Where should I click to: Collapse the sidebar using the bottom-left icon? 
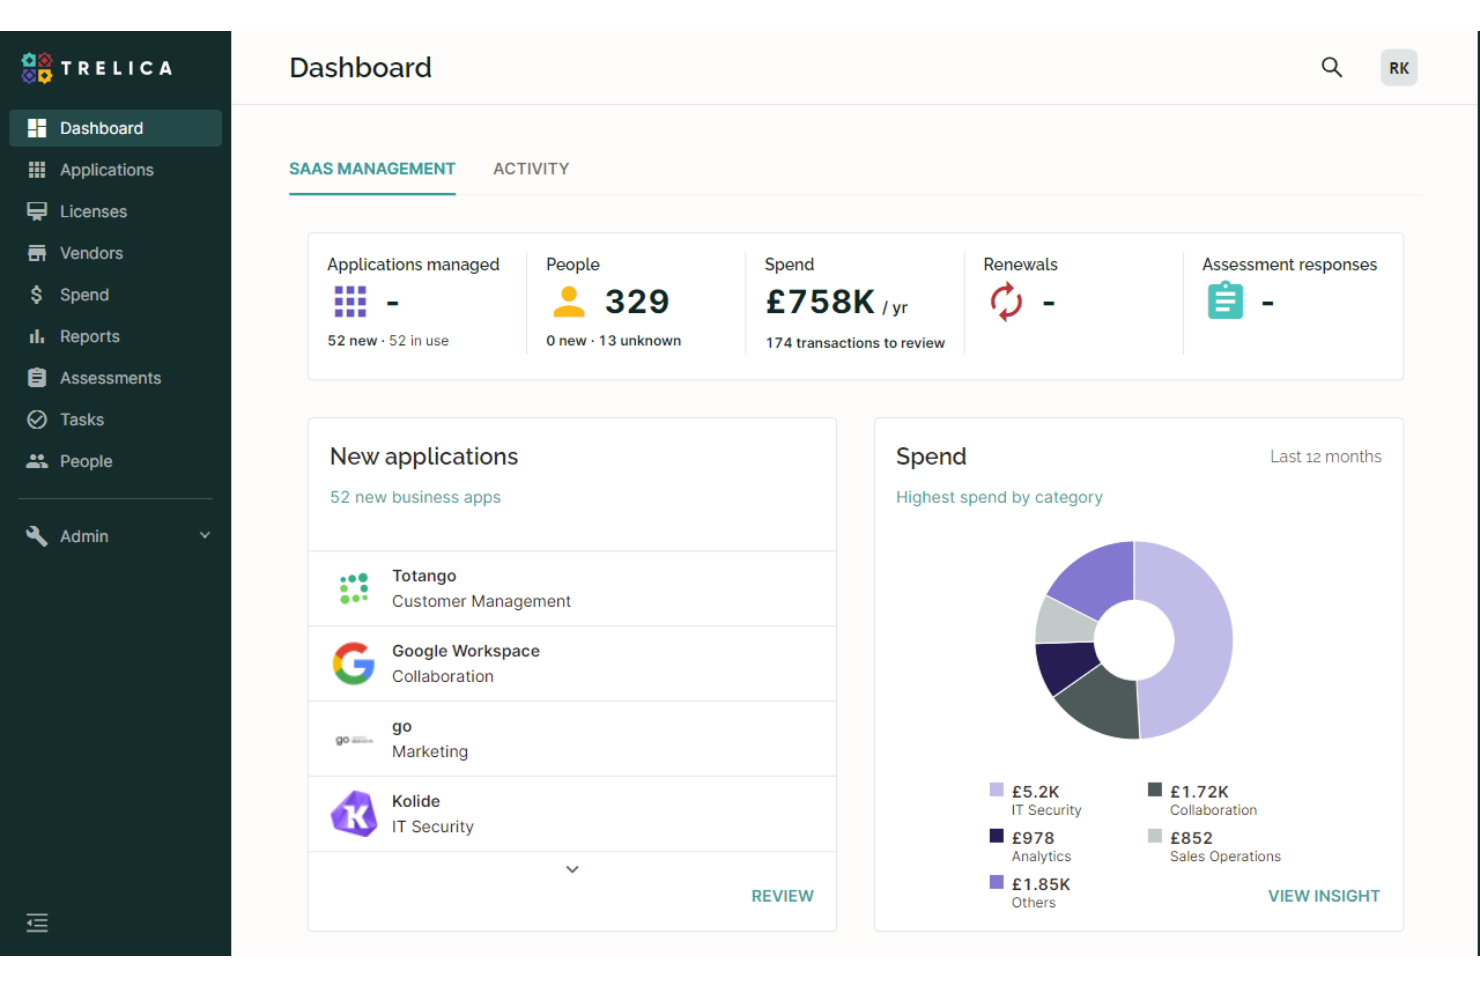(x=37, y=922)
